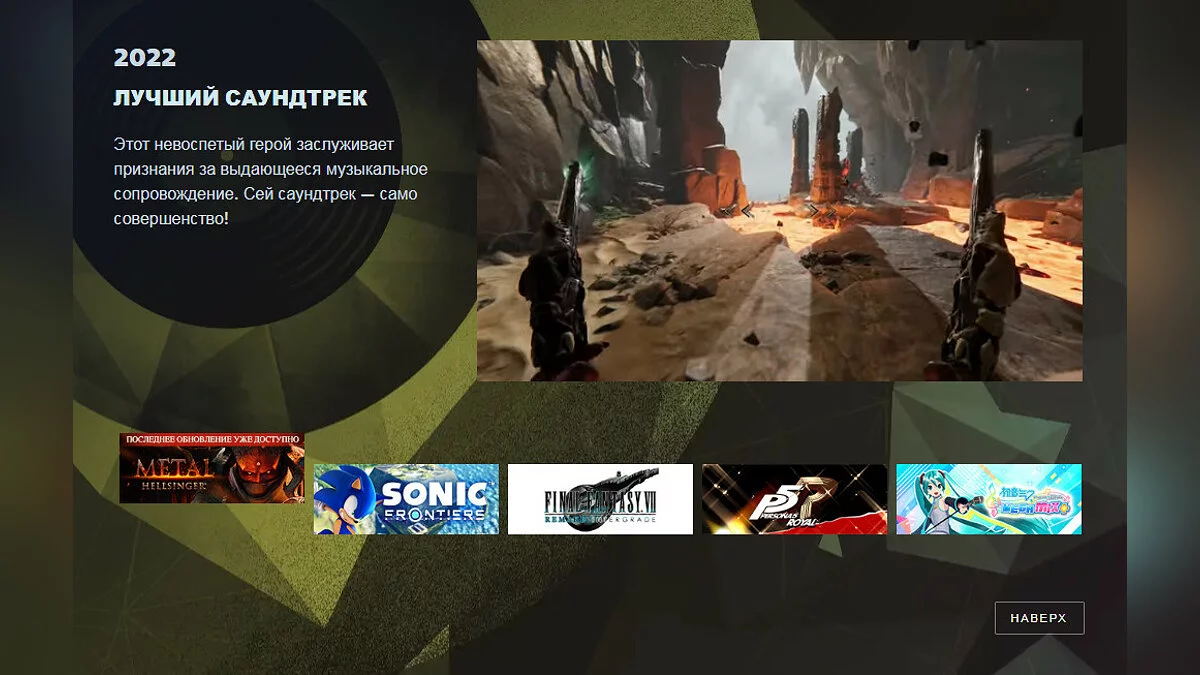Select the Metal: Hellsinger nominee banner
The height and width of the screenshot is (675, 1200).
(212, 468)
